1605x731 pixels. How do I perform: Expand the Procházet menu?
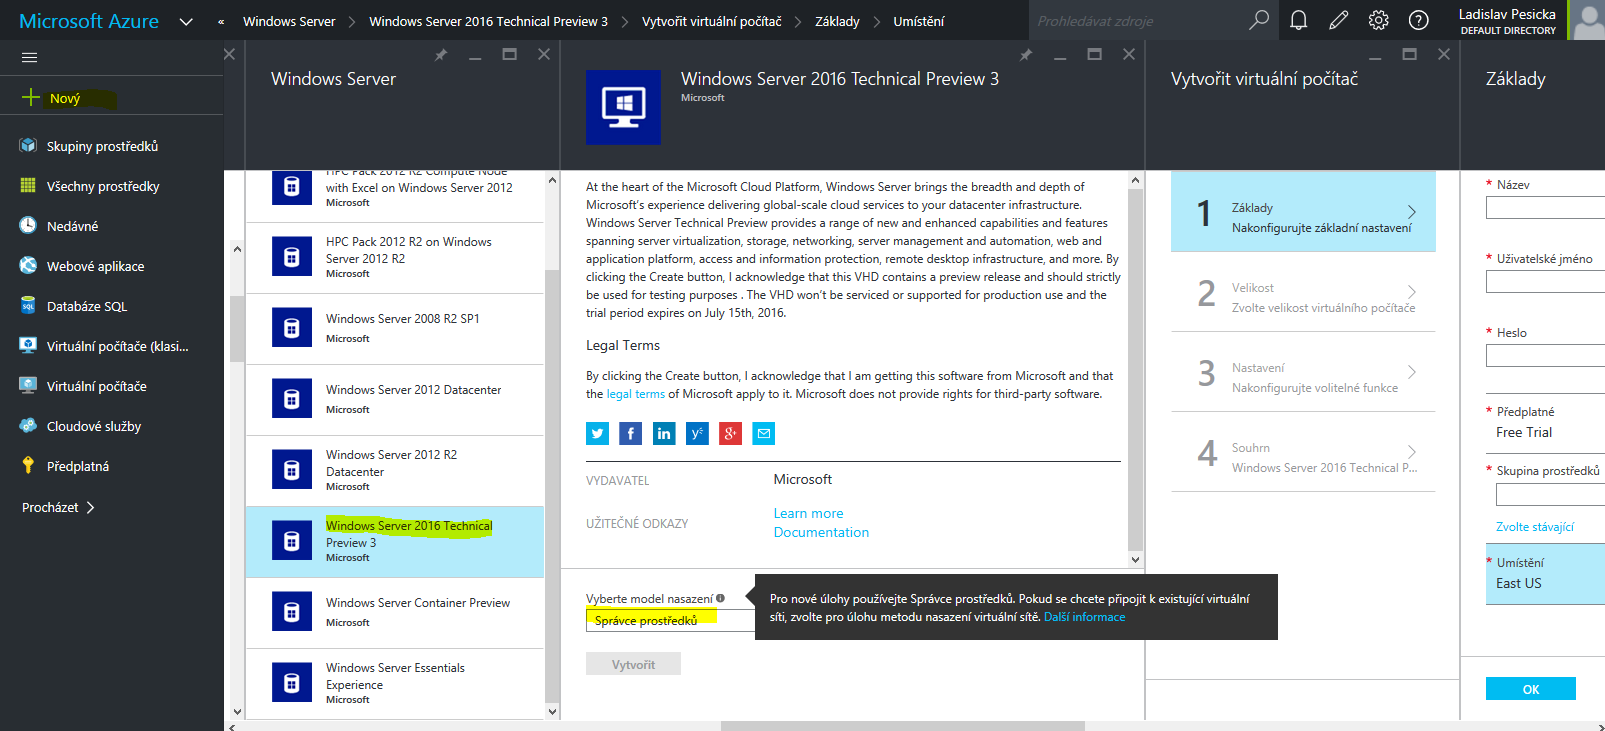click(58, 507)
